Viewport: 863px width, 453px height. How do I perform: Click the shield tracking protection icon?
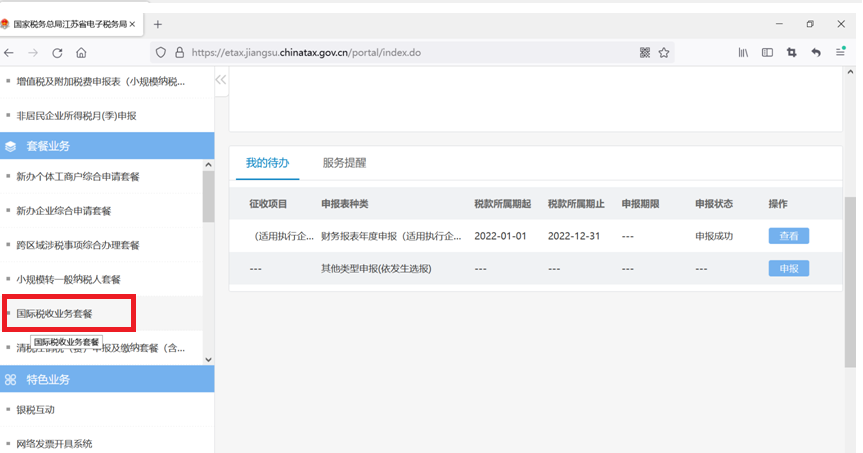(x=160, y=53)
